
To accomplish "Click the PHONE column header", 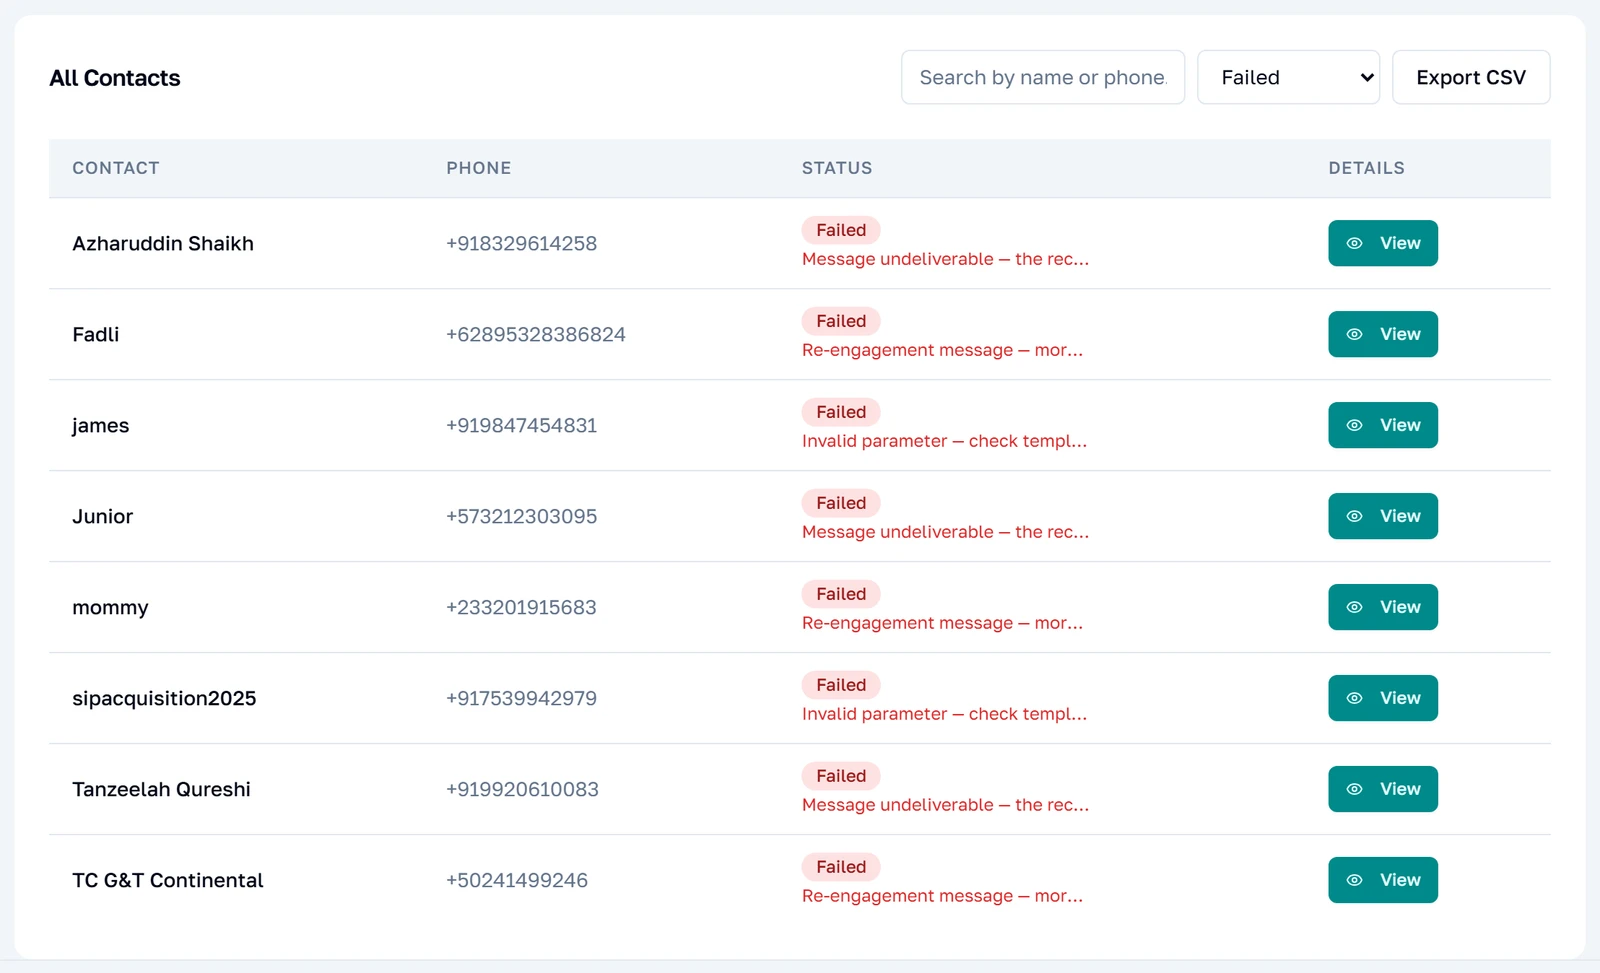I will 479,168.
